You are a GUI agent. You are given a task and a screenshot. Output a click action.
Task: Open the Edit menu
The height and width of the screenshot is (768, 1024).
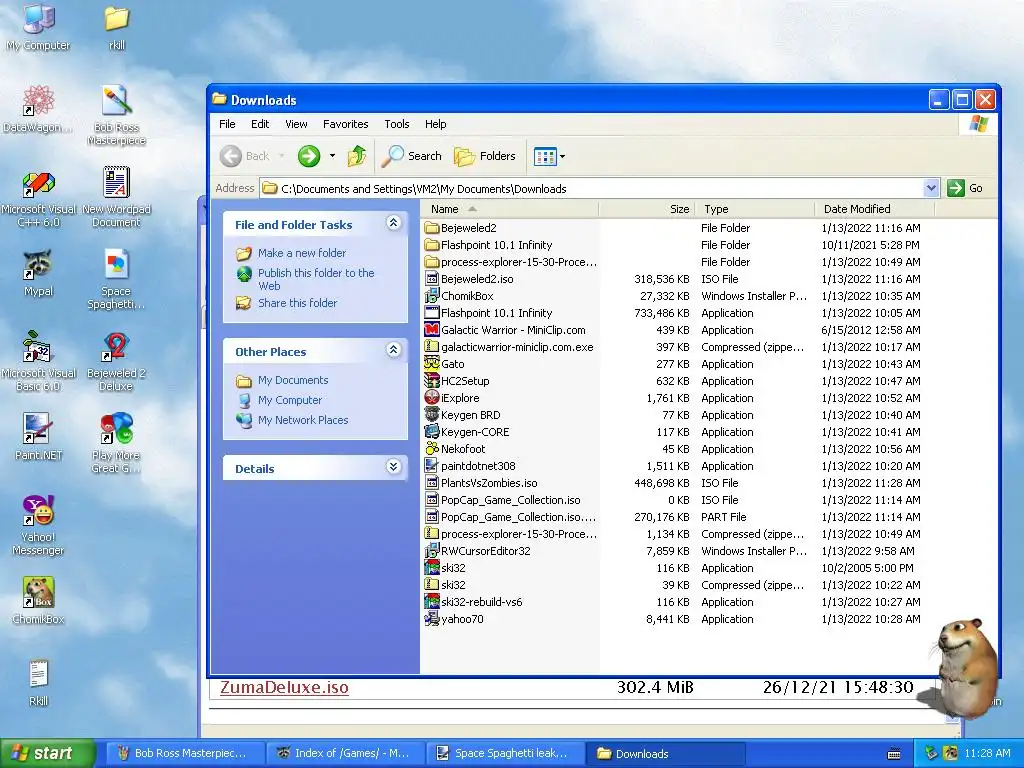point(260,124)
